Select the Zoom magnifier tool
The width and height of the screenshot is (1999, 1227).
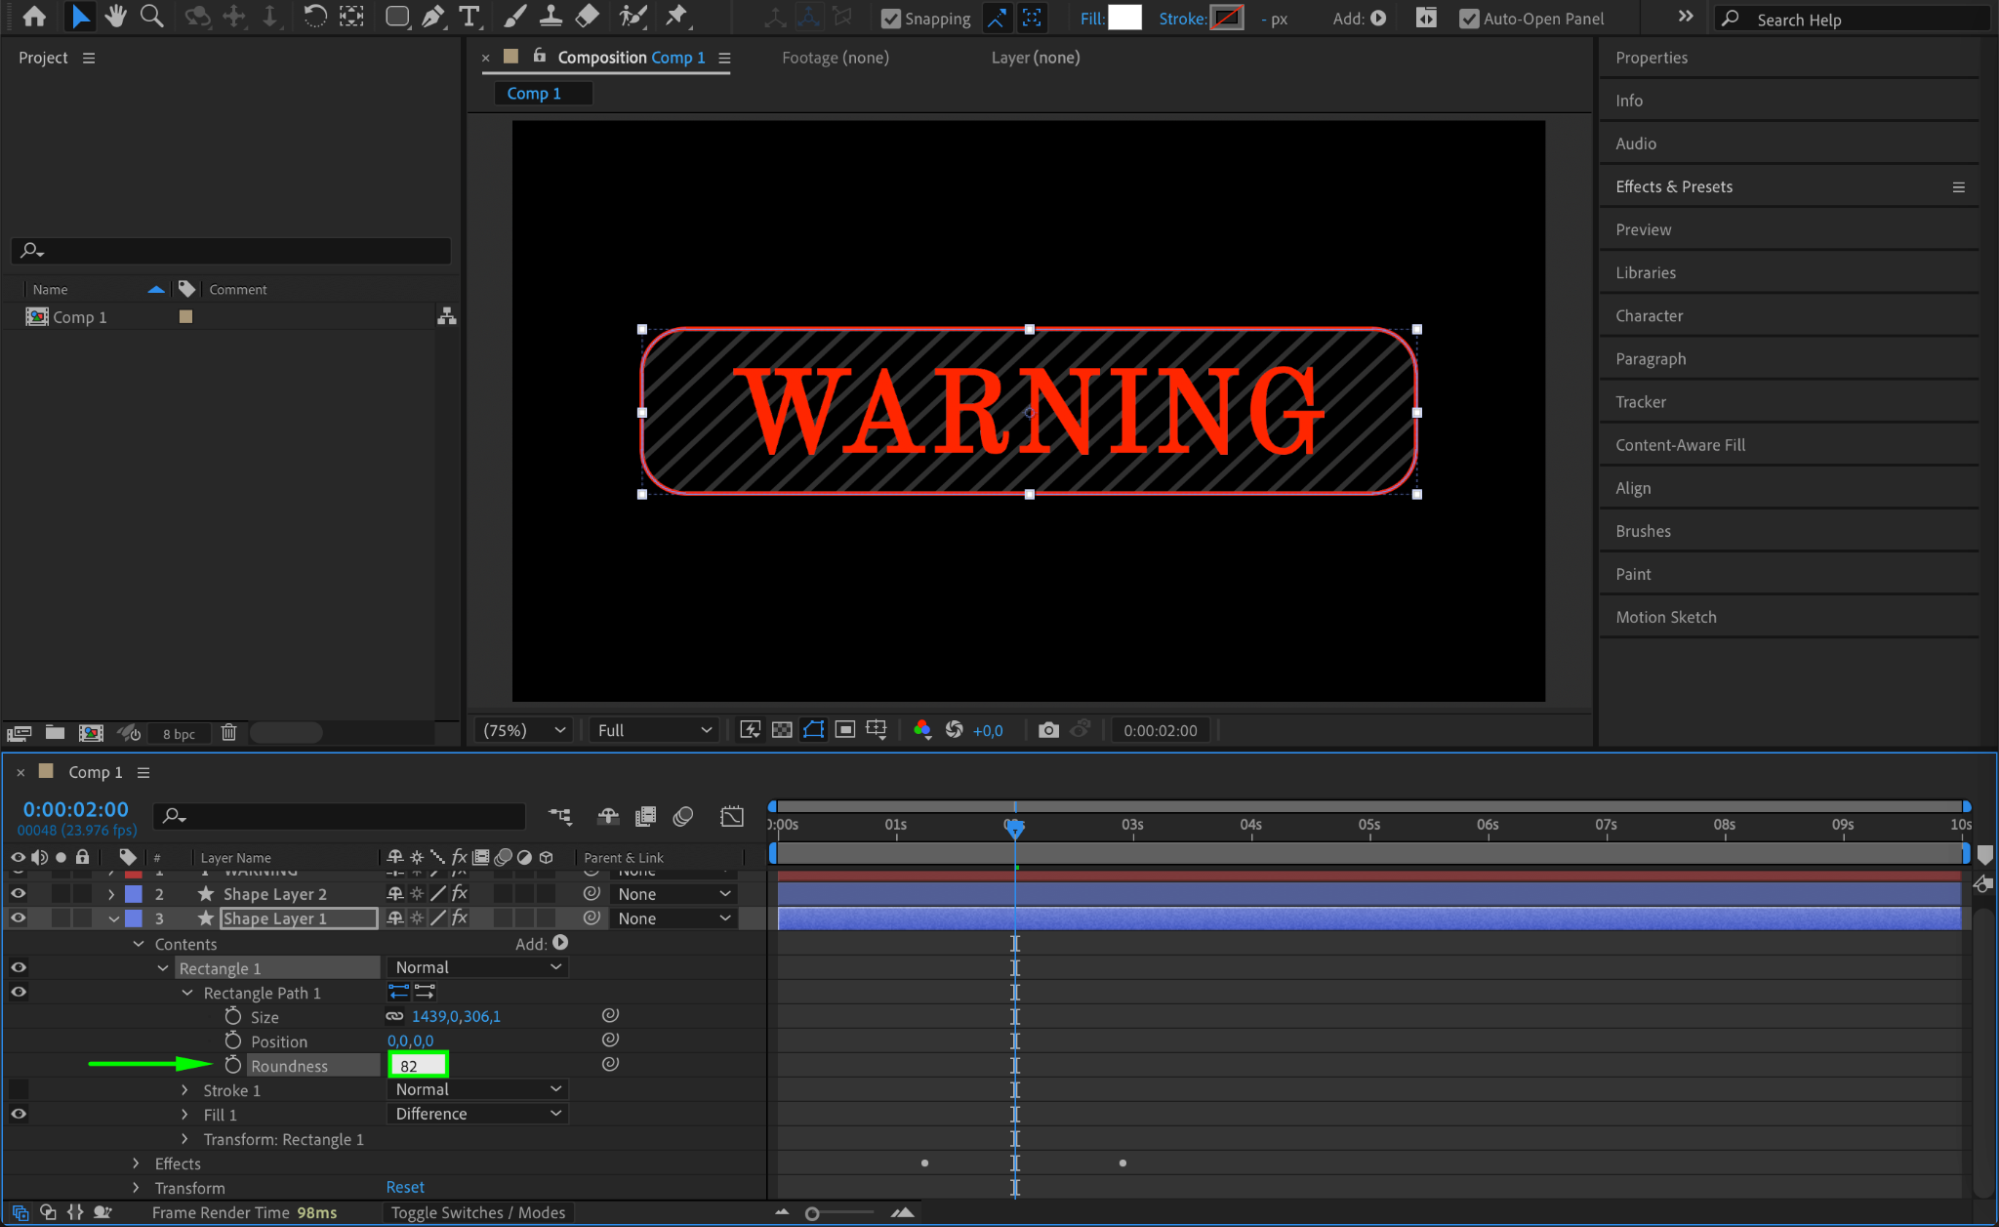(x=152, y=16)
